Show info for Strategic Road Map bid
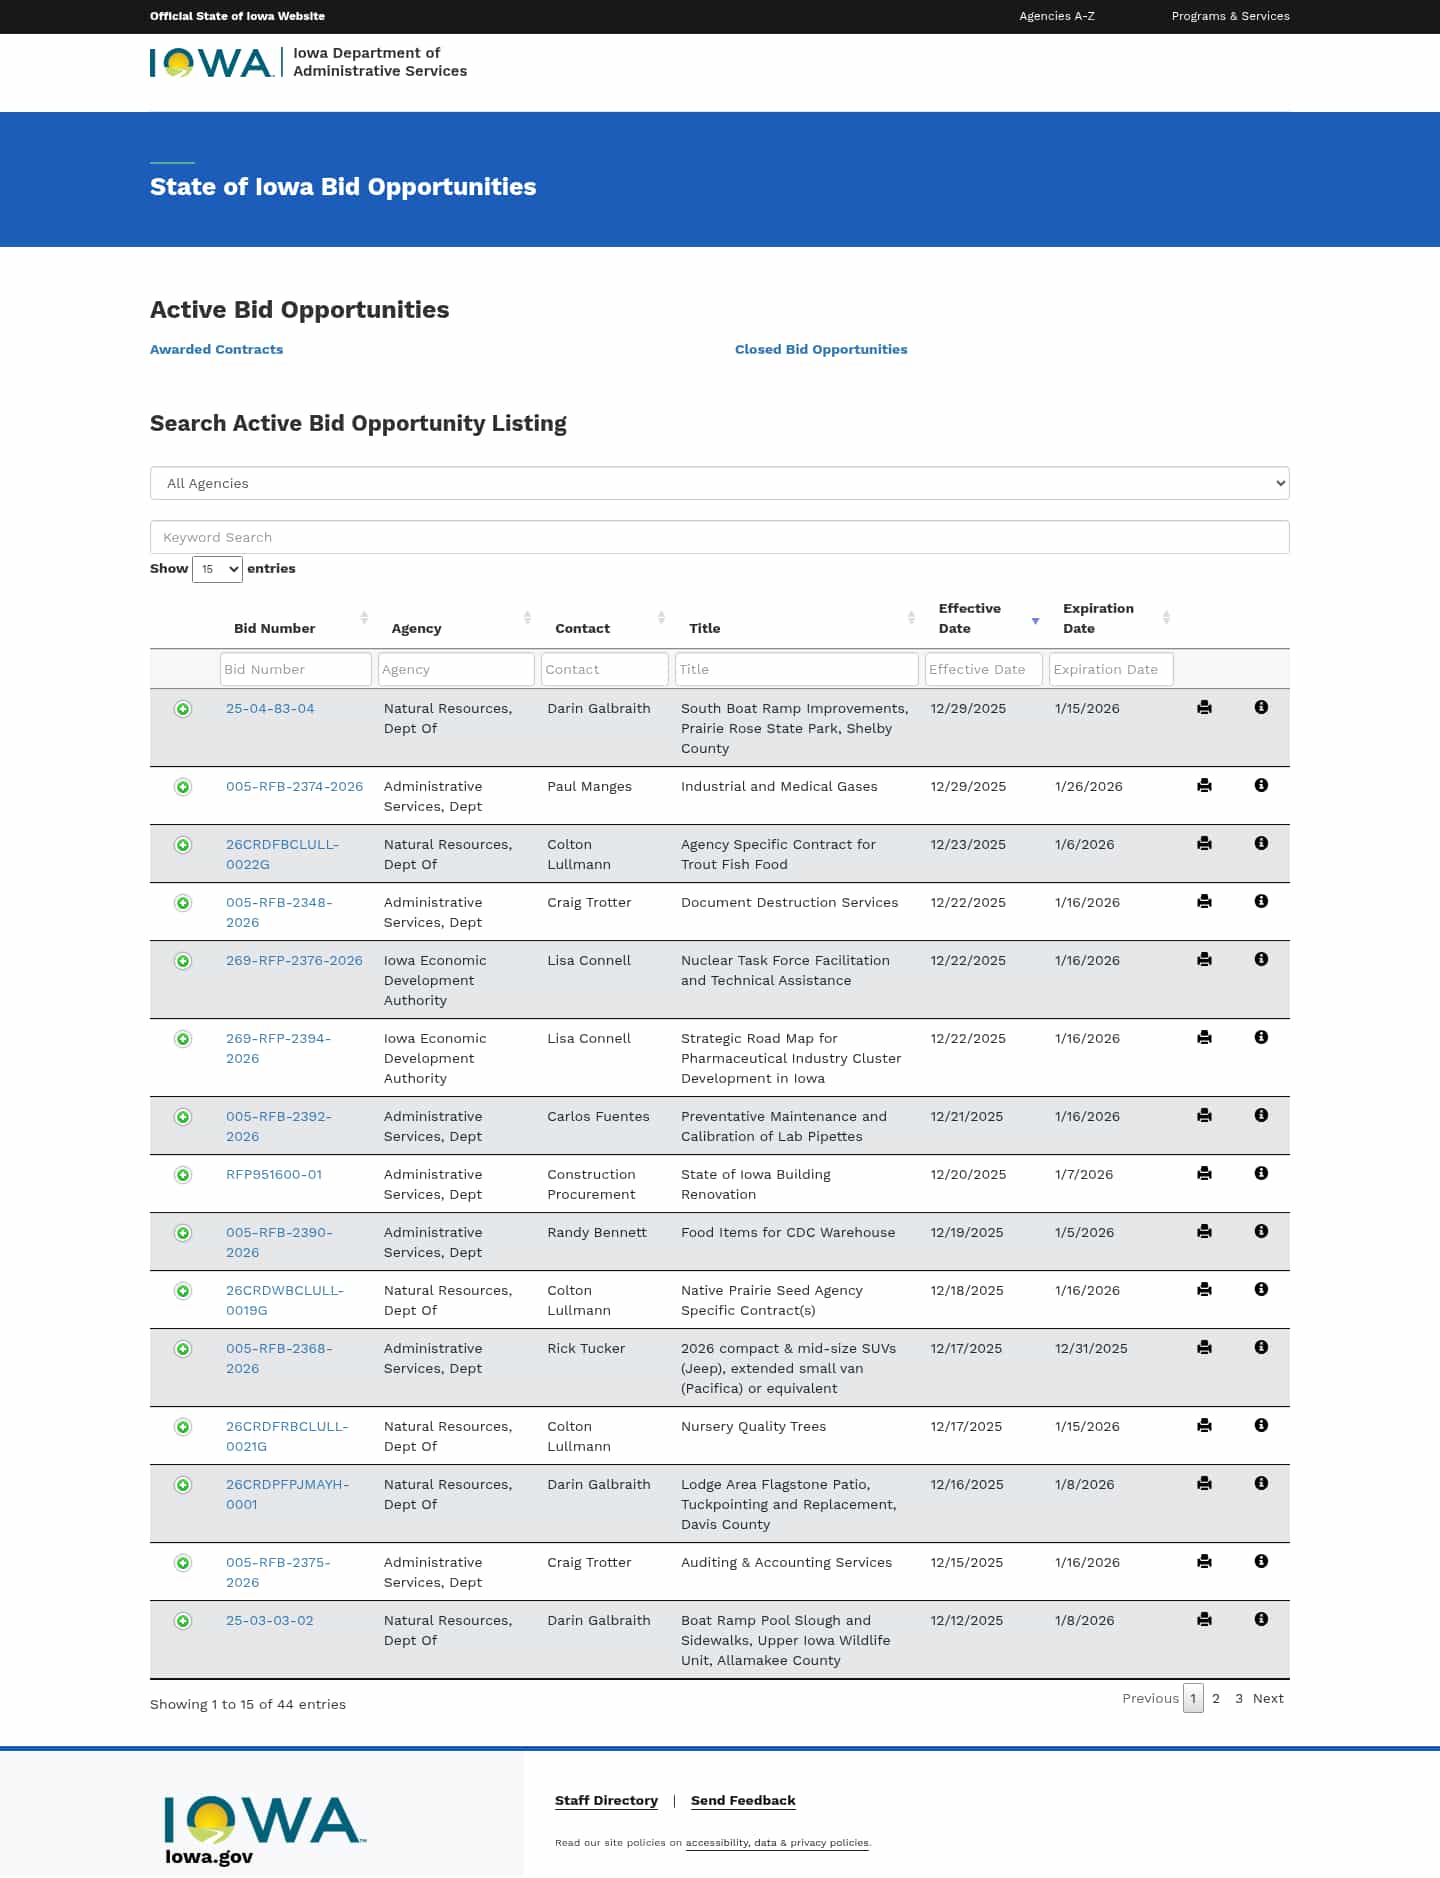 1261,1037
